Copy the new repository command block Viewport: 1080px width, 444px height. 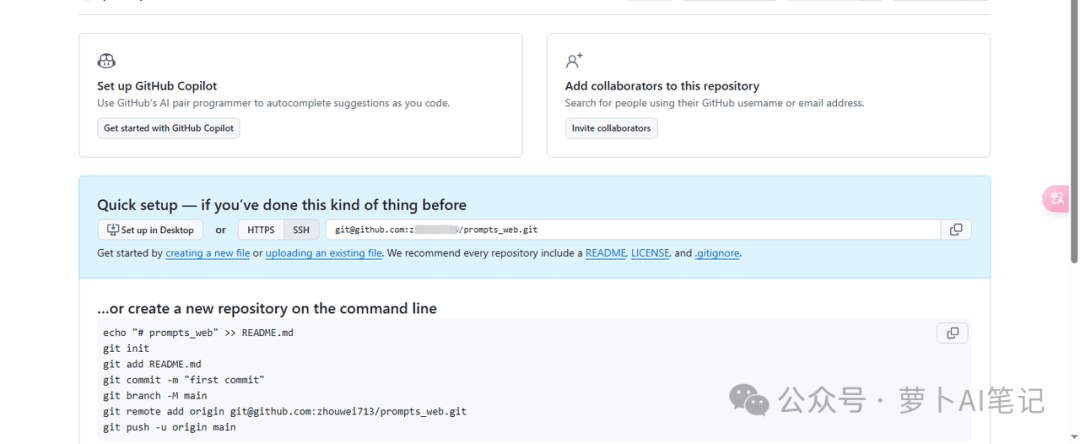pyautogui.click(x=953, y=333)
